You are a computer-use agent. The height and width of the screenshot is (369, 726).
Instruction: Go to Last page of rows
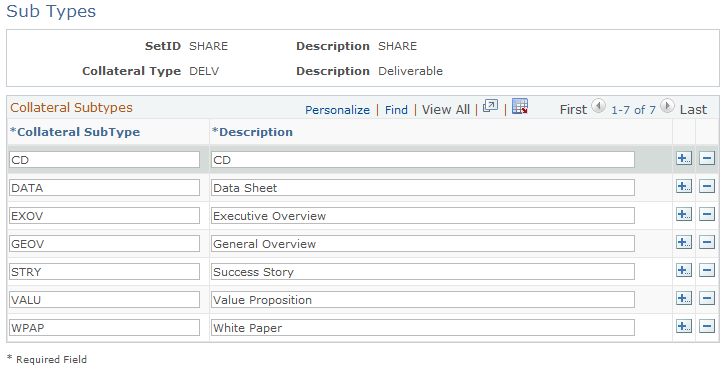click(x=693, y=110)
